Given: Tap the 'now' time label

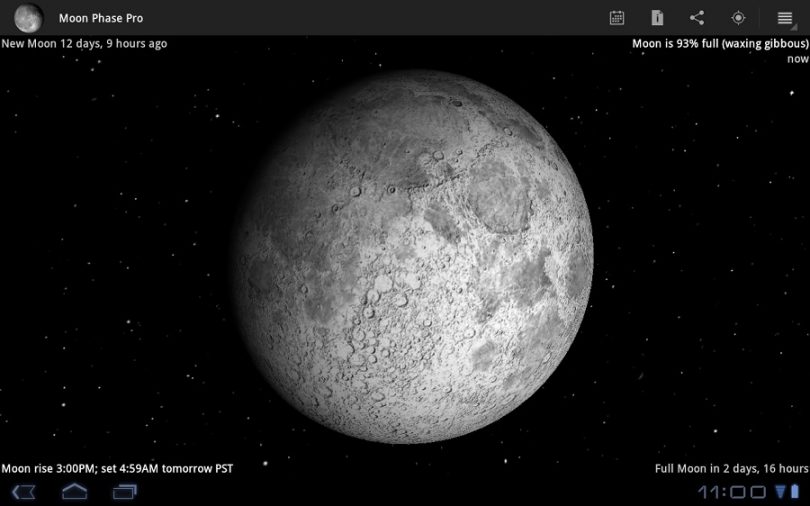Looking at the screenshot, I should tap(797, 59).
